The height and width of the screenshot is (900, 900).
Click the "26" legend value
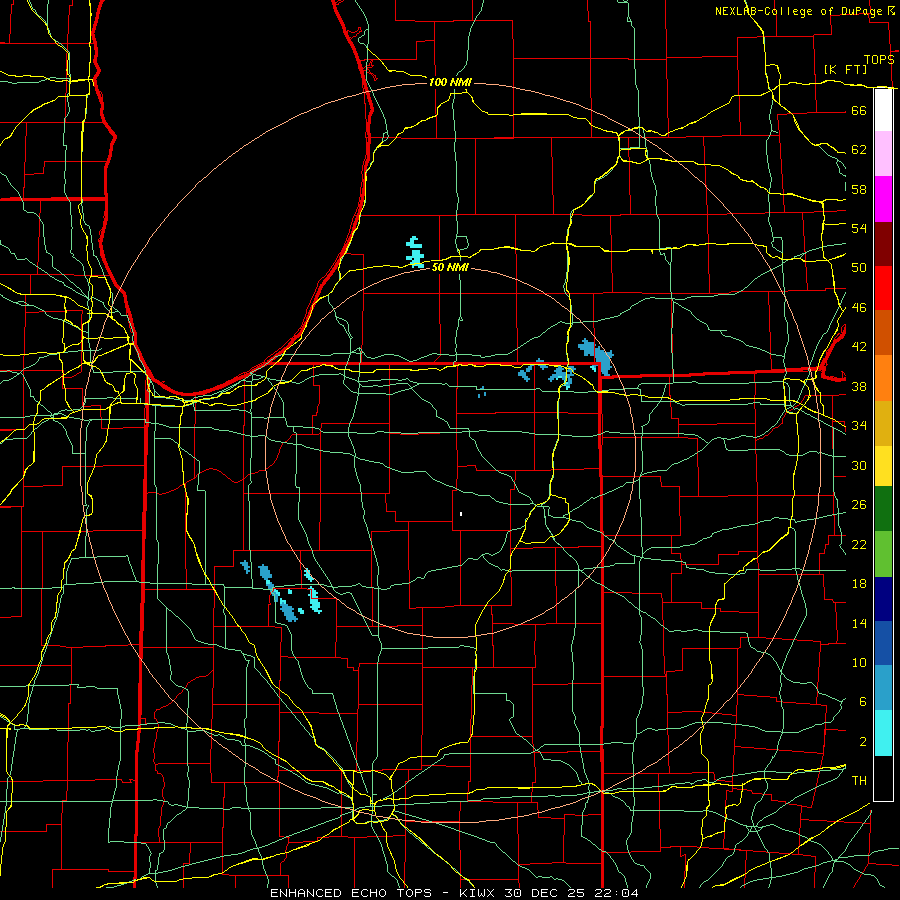click(859, 505)
